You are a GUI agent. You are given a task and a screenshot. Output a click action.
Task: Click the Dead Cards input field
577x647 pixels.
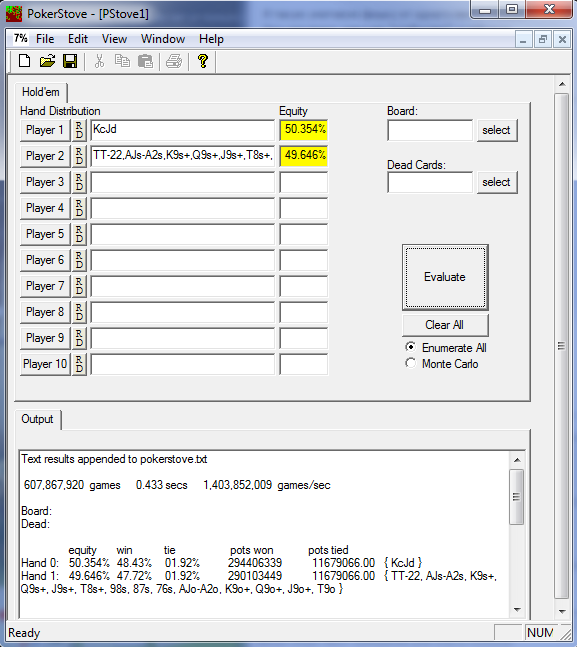coord(430,182)
